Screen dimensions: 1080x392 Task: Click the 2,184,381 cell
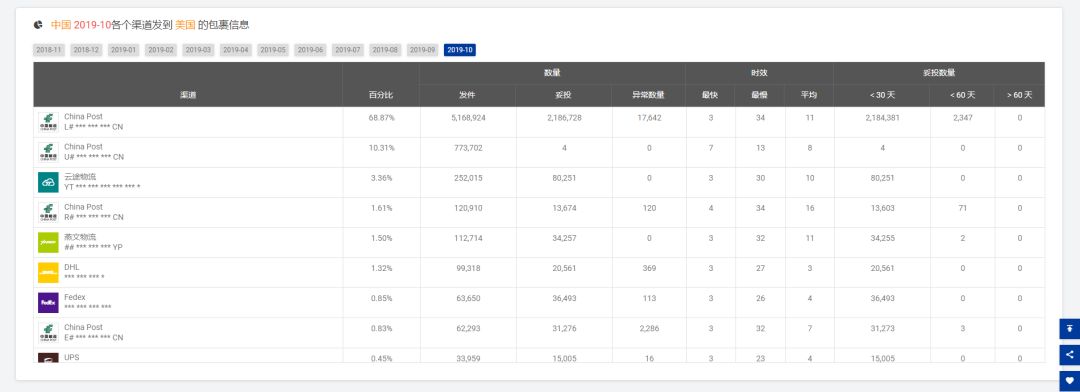tap(882, 118)
